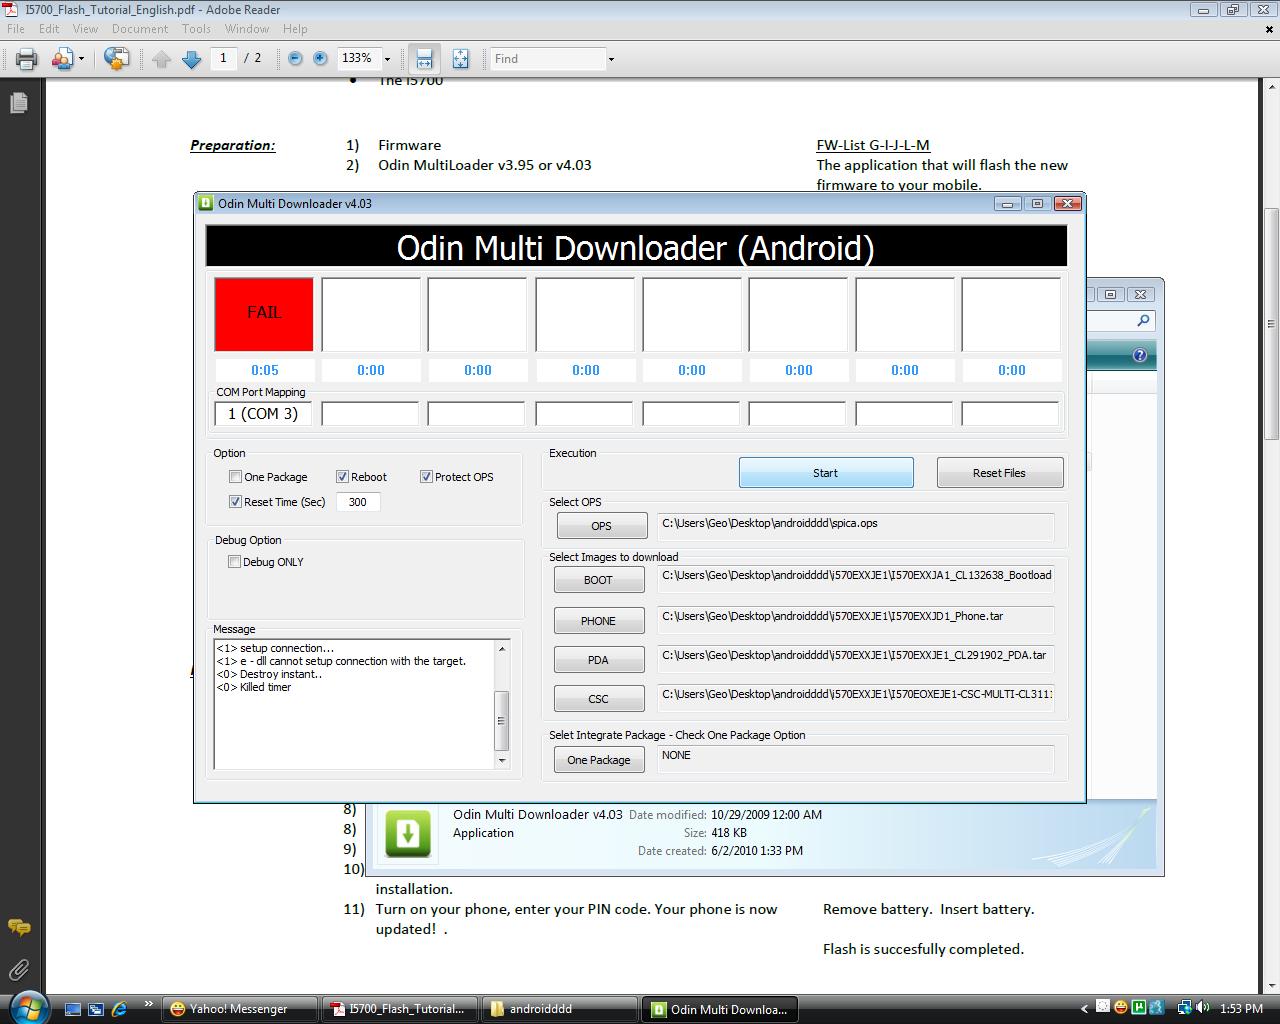The image size is (1280, 1024).
Task: Go to next page arrow icon
Action: pos(191,59)
